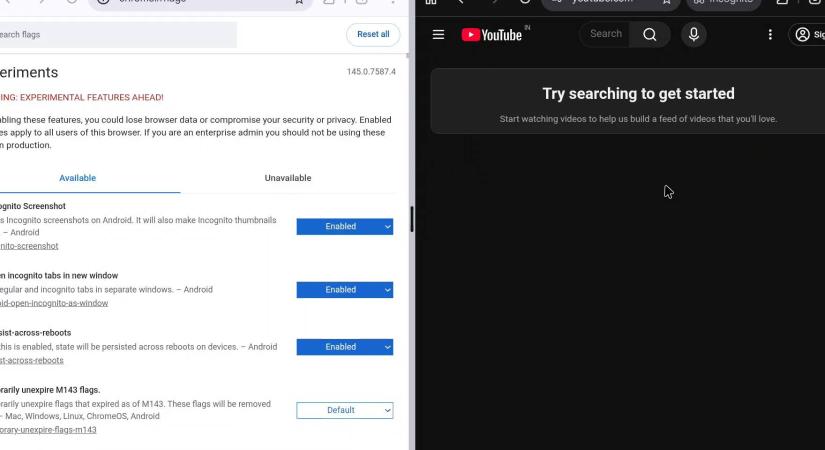
Task: Focus the YouTube Search text field
Action: [x=605, y=34]
